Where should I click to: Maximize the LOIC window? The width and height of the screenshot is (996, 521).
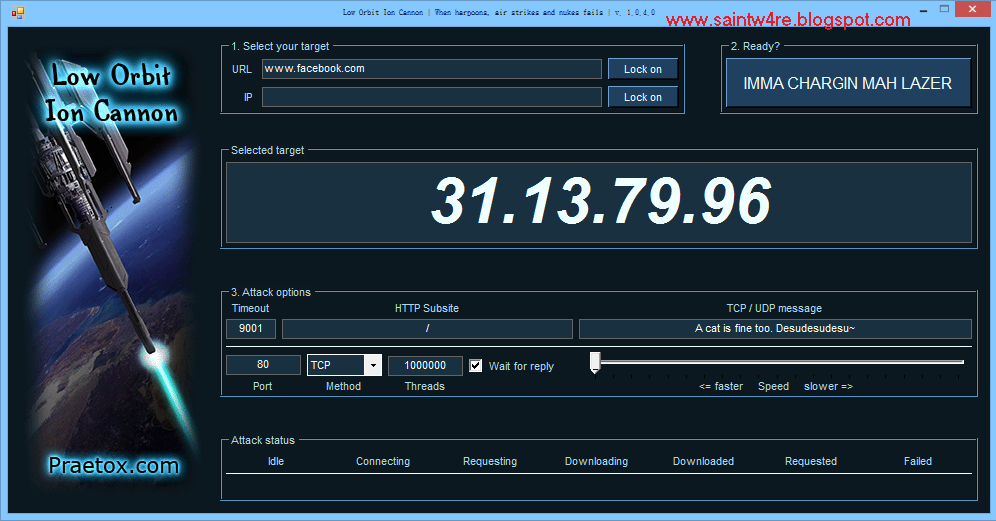(945, 9)
